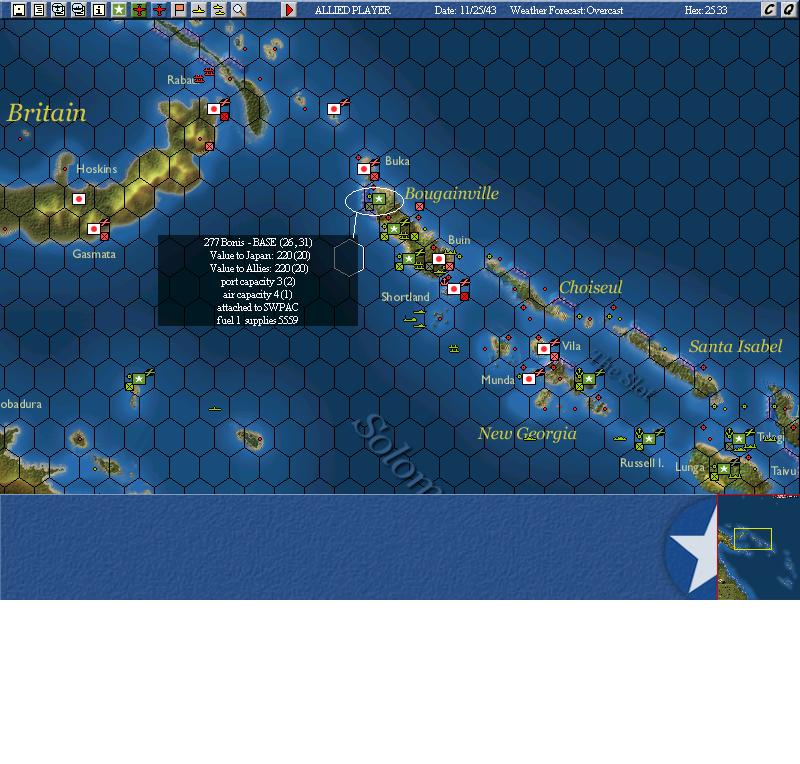Click 'air capacity 4 (1)' tooltip line
Image resolution: width=800 pixels, height=764 pixels.
[x=258, y=294]
